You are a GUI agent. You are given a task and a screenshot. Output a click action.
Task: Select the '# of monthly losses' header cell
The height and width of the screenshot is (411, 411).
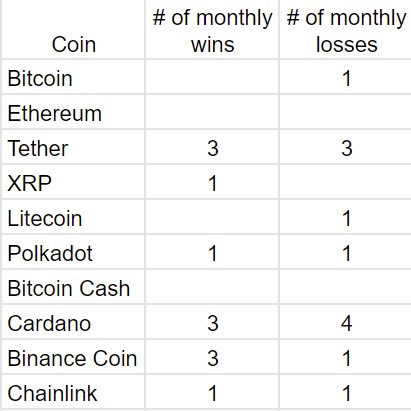(346, 29)
